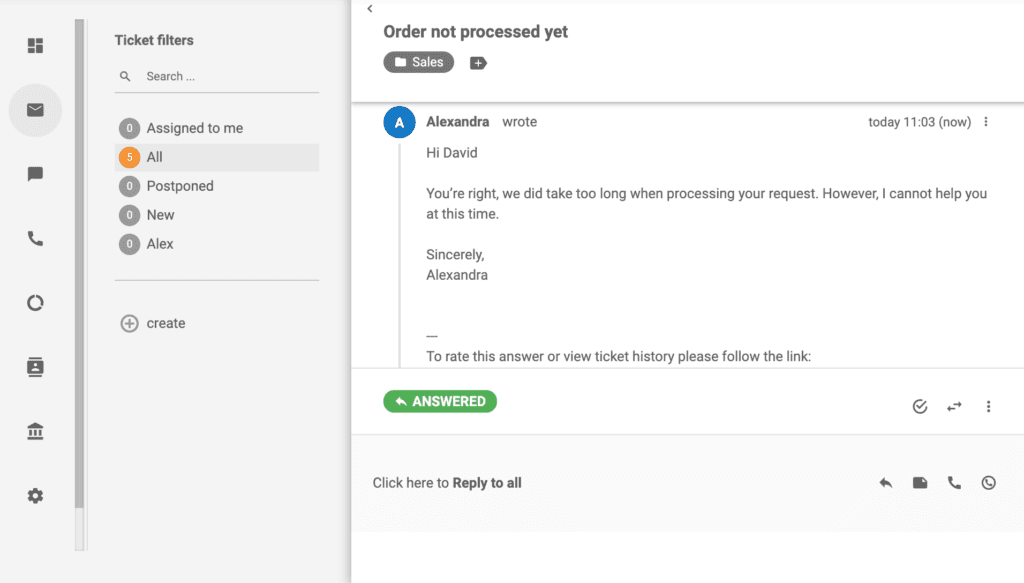This screenshot has width=1024, height=583.
Task: Mark the ticket resolved with the checkmark icon
Action: pos(919,406)
